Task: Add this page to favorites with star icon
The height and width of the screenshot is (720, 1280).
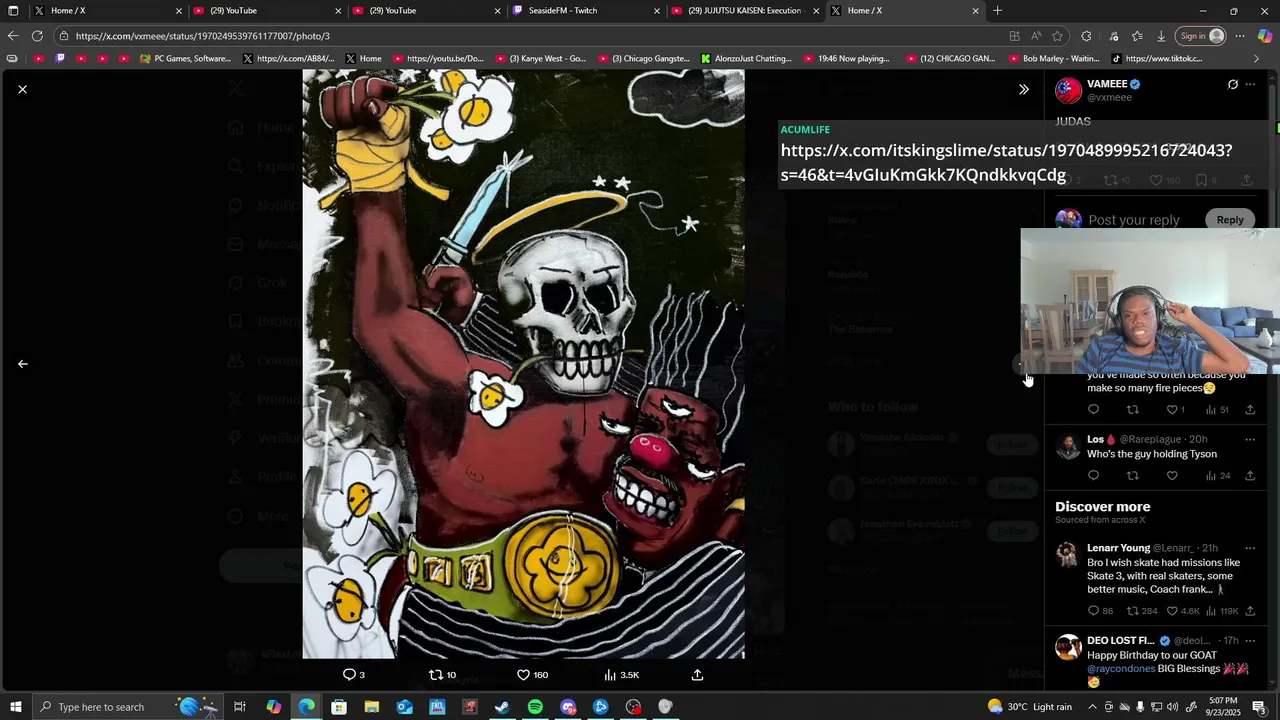Action: click(1057, 36)
